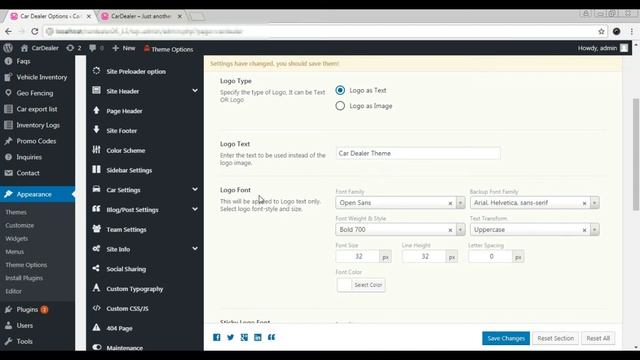The width and height of the screenshot is (640, 360).
Task: Click the Line Height value field
Action: click(x=424, y=256)
